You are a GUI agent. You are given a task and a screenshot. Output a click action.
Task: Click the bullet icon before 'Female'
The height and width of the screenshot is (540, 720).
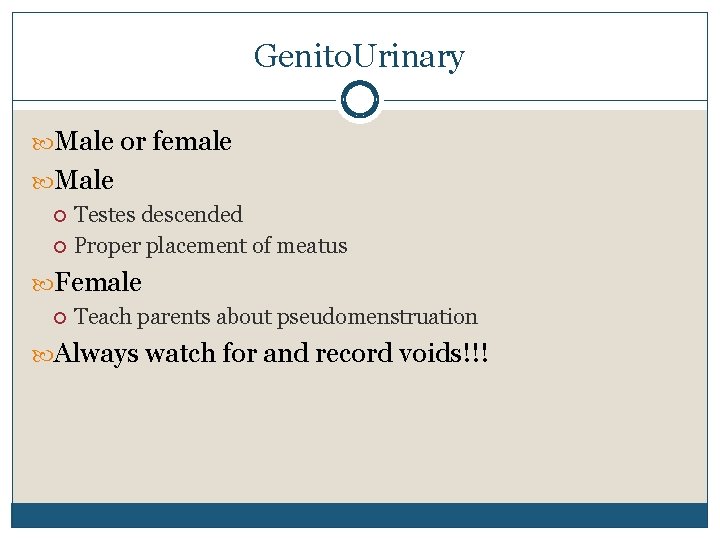[45, 283]
